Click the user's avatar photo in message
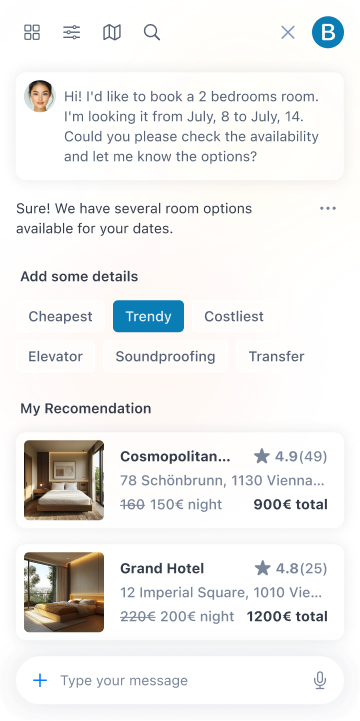The image size is (360, 721). [40, 96]
